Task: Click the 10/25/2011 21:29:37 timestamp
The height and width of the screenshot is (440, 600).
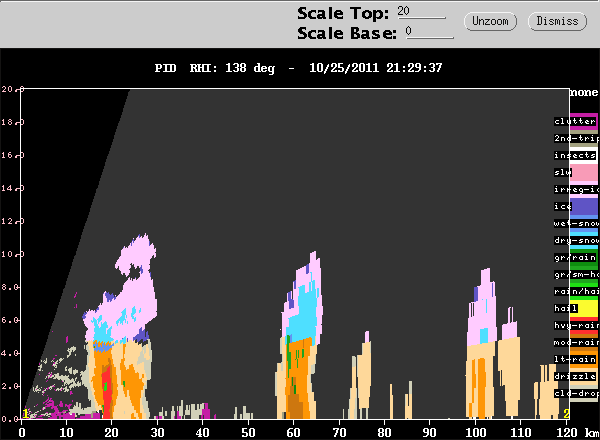Action: click(x=375, y=68)
